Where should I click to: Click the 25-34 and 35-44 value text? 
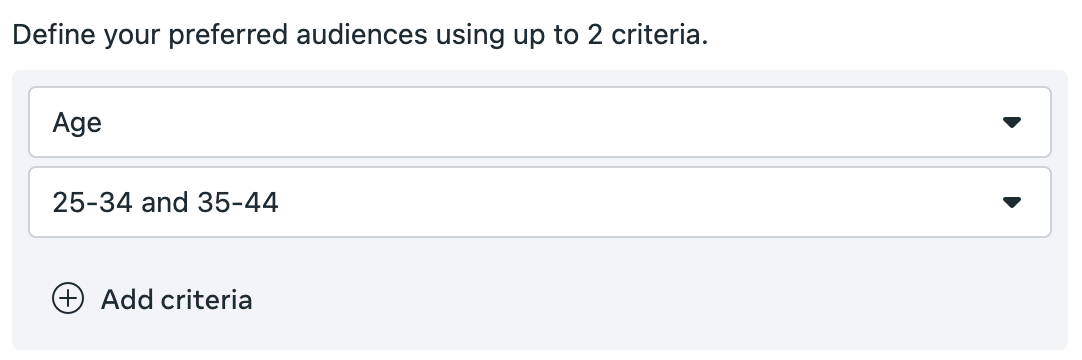pos(166,202)
